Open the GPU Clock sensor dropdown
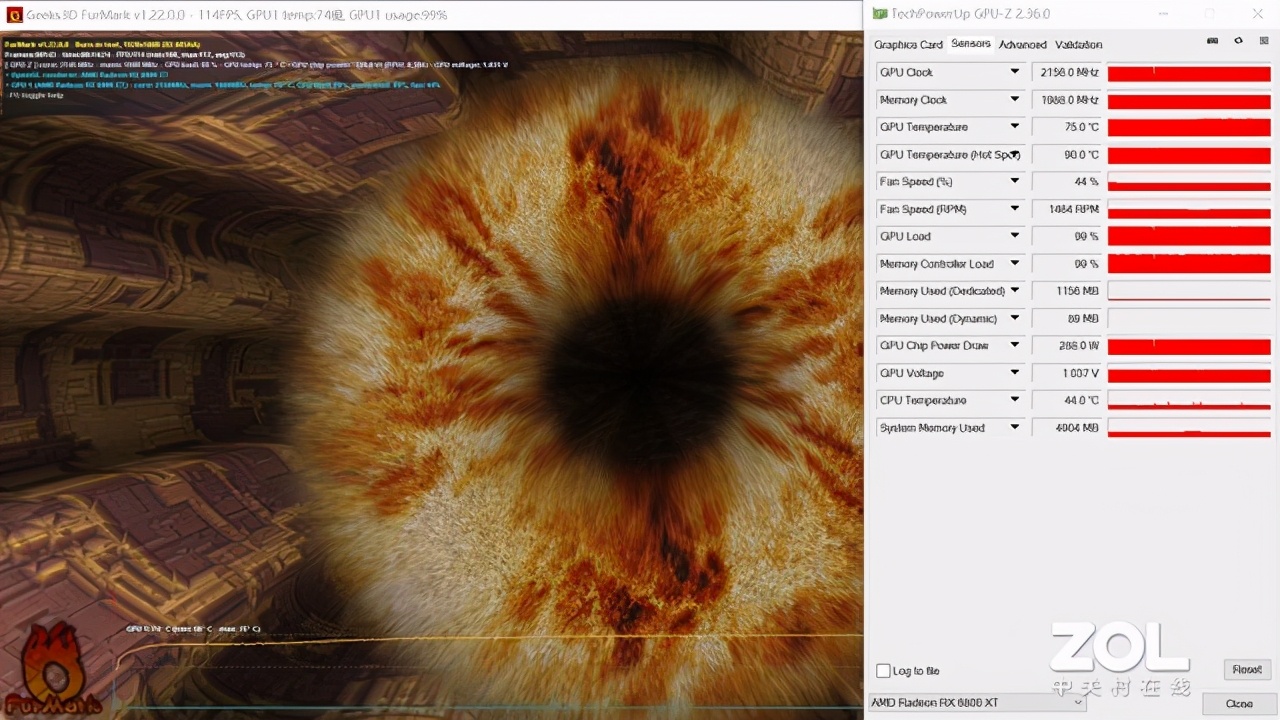The height and width of the screenshot is (720, 1280). 1014,72
